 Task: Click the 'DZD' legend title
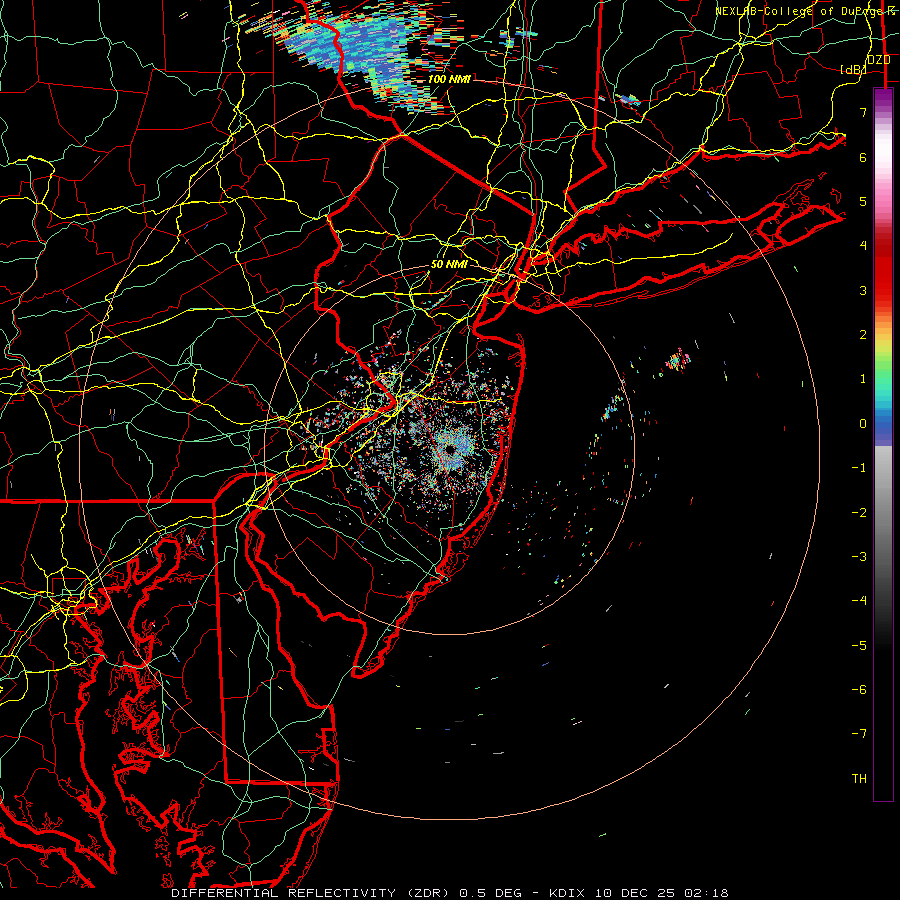(x=878, y=60)
